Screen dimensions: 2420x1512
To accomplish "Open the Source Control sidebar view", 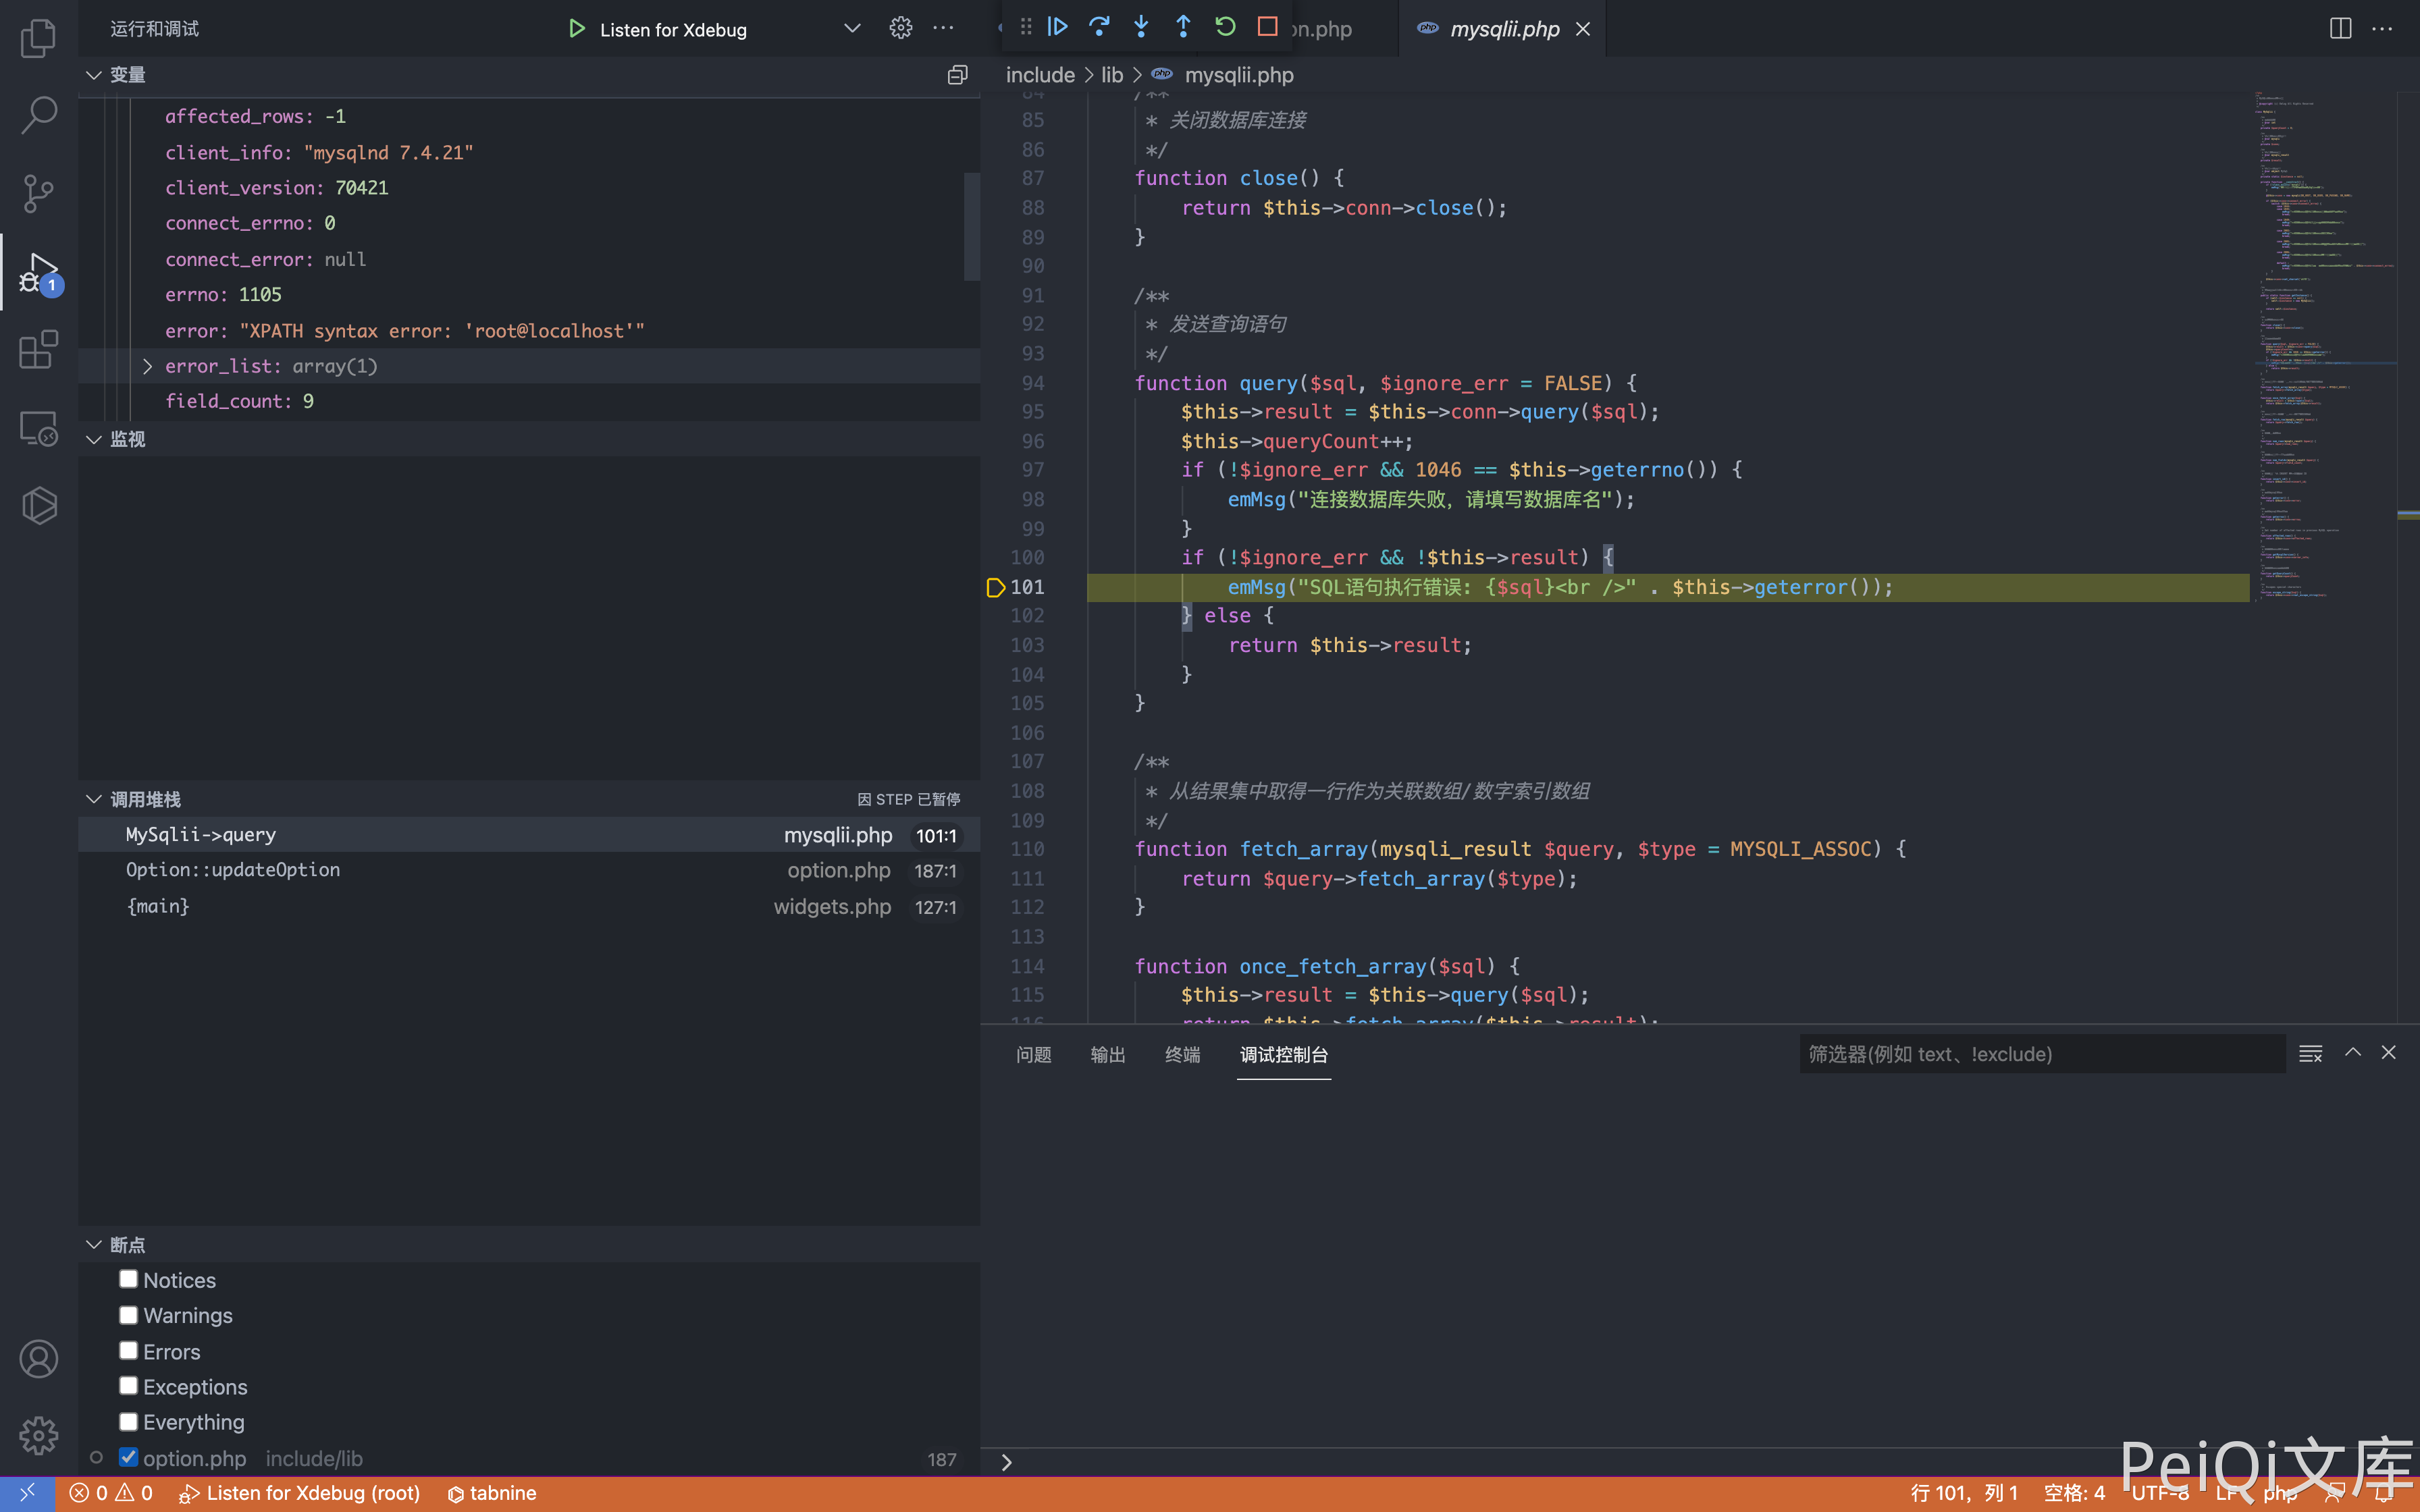I will [x=38, y=193].
